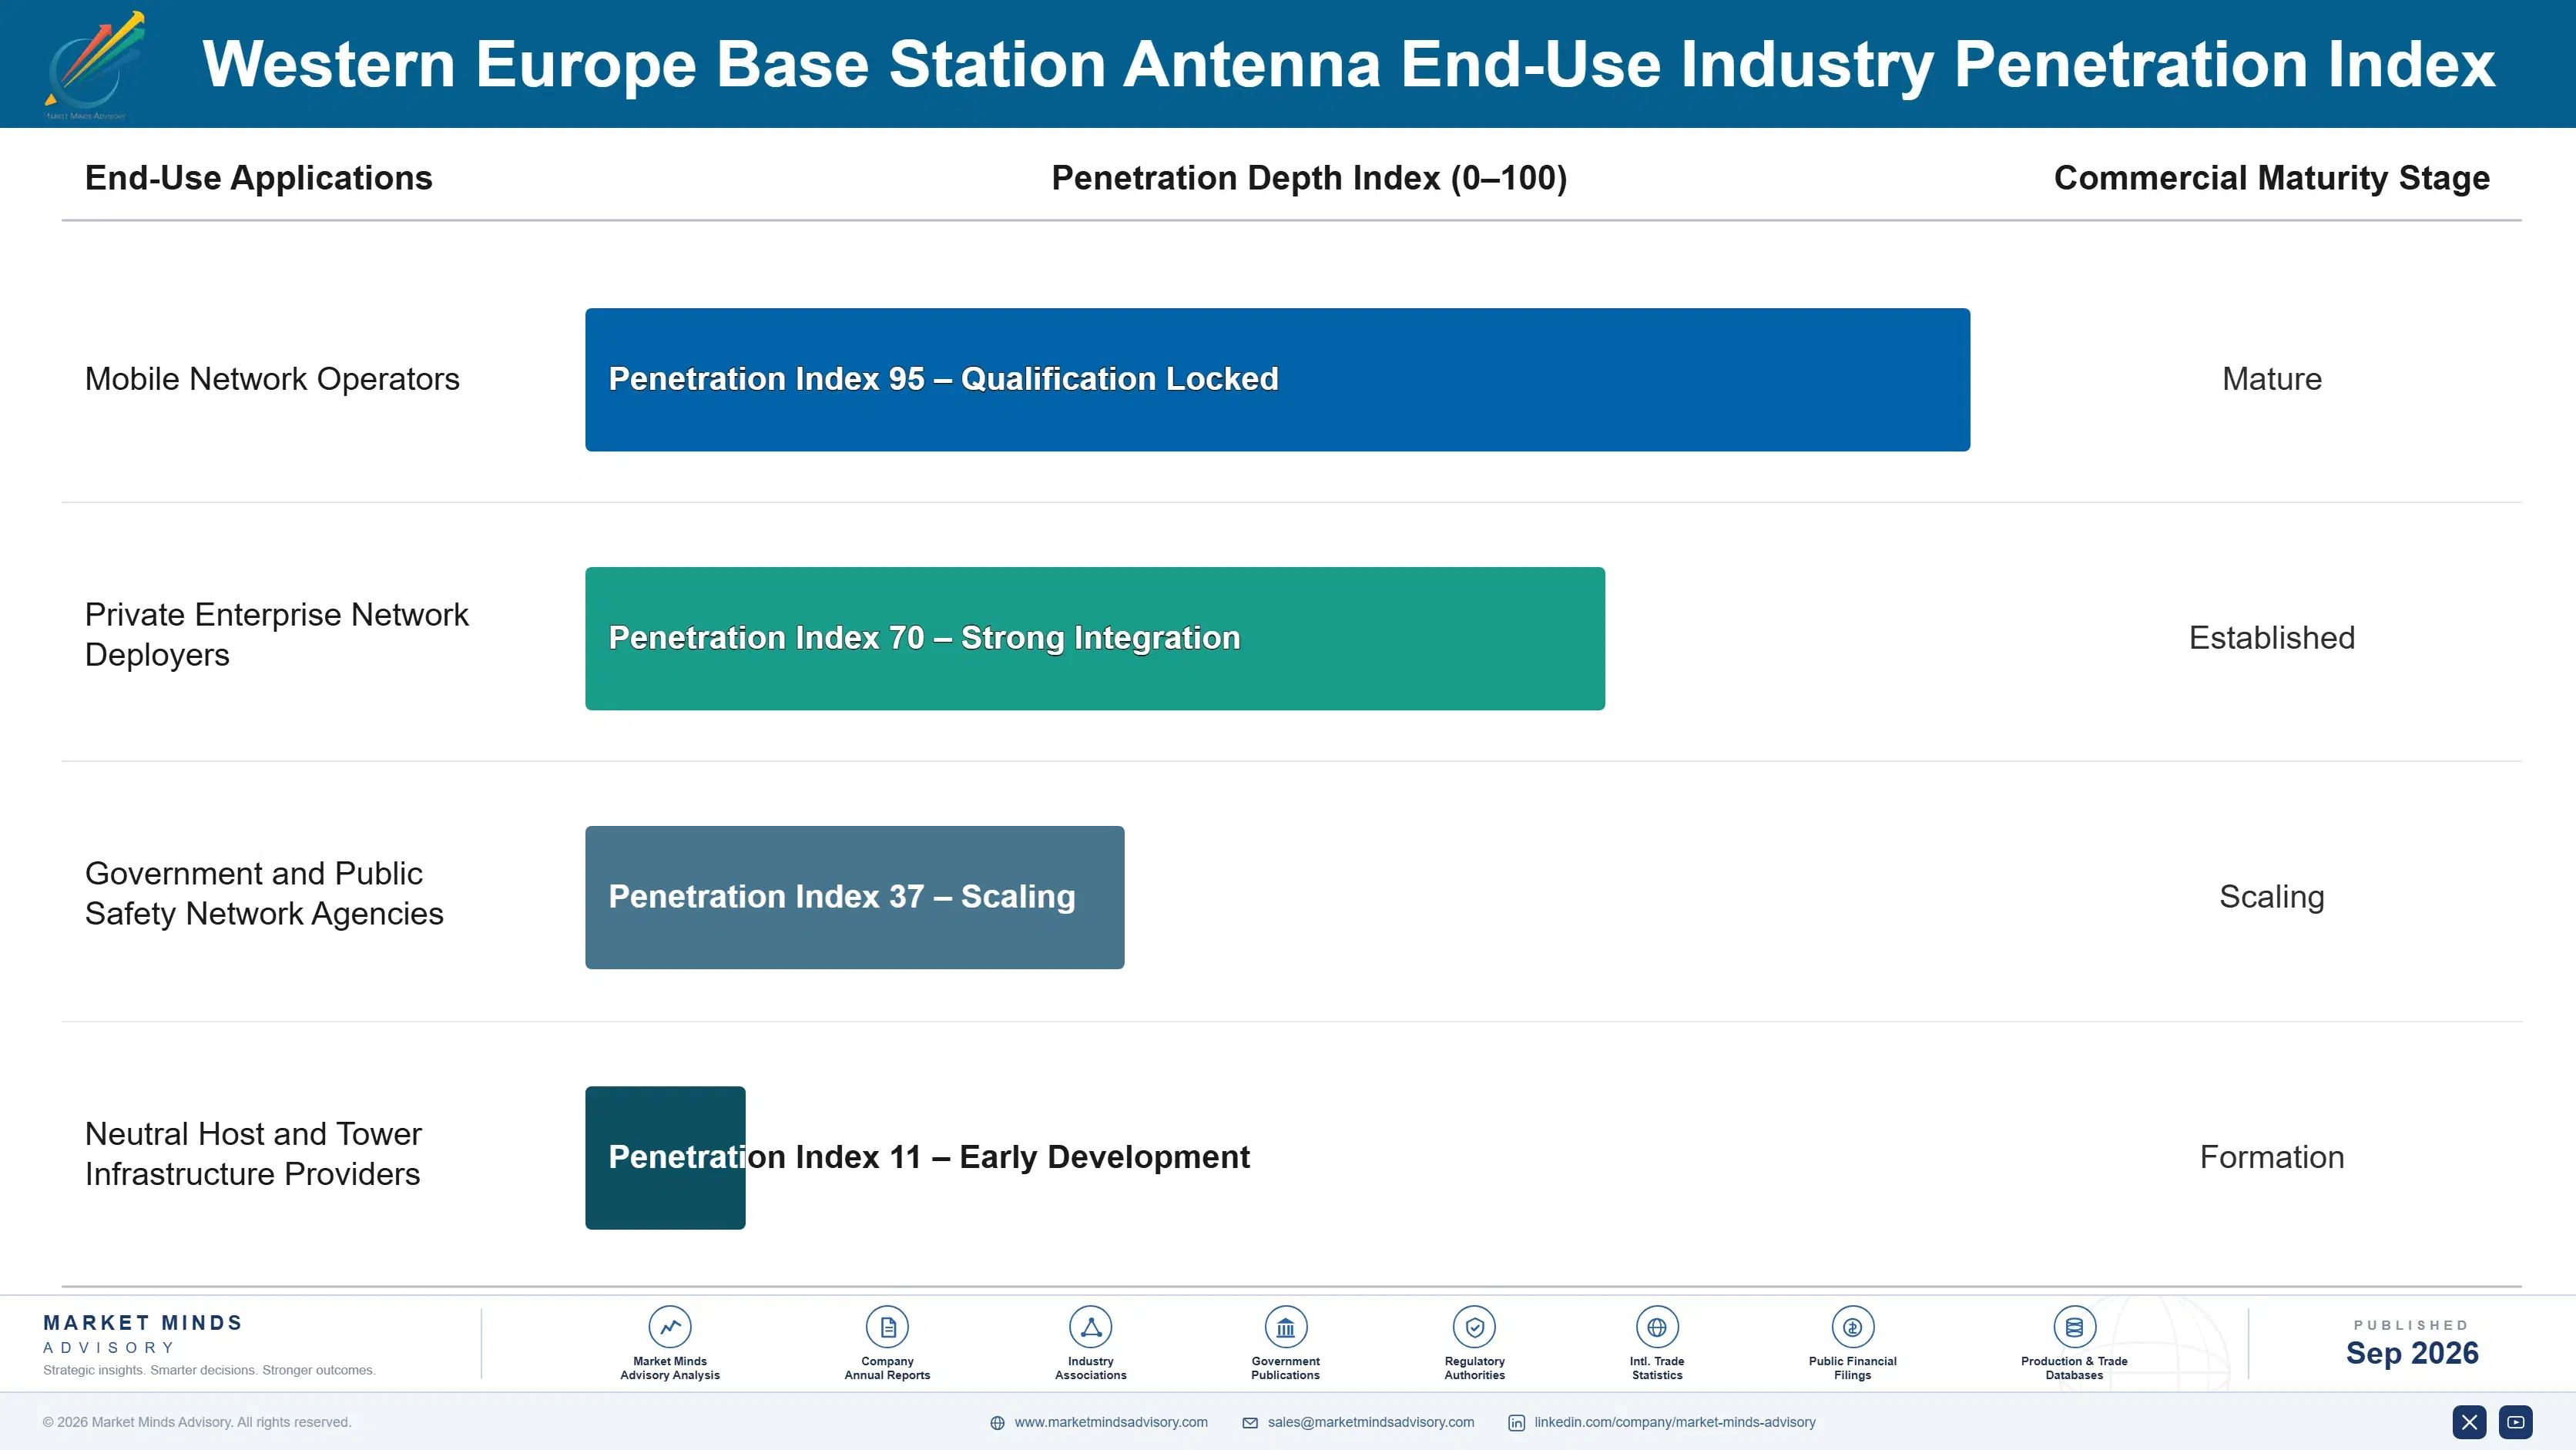2576x1450 pixels.
Task: Click the Penetration Depth Index (0–100) header
Action: pyautogui.click(x=1309, y=178)
